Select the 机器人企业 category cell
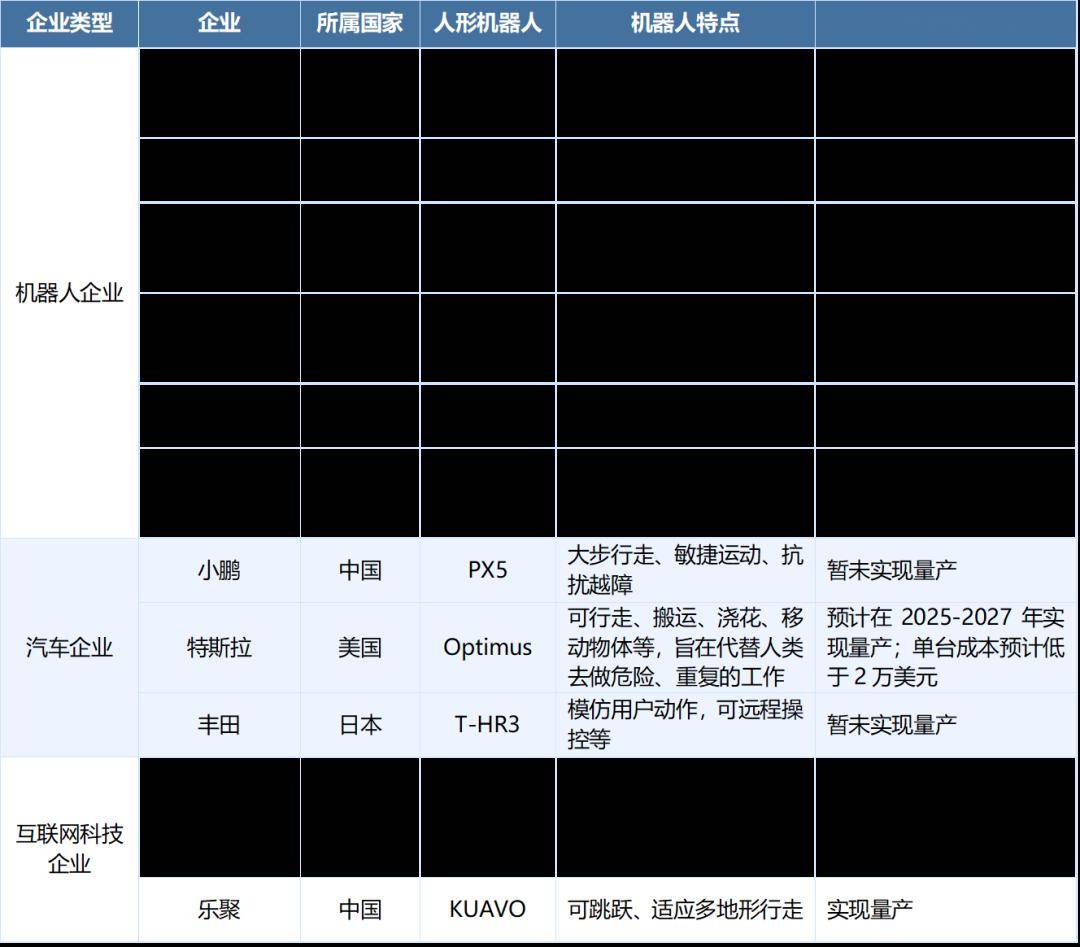Screen dimensions: 1080x947 coord(69,293)
